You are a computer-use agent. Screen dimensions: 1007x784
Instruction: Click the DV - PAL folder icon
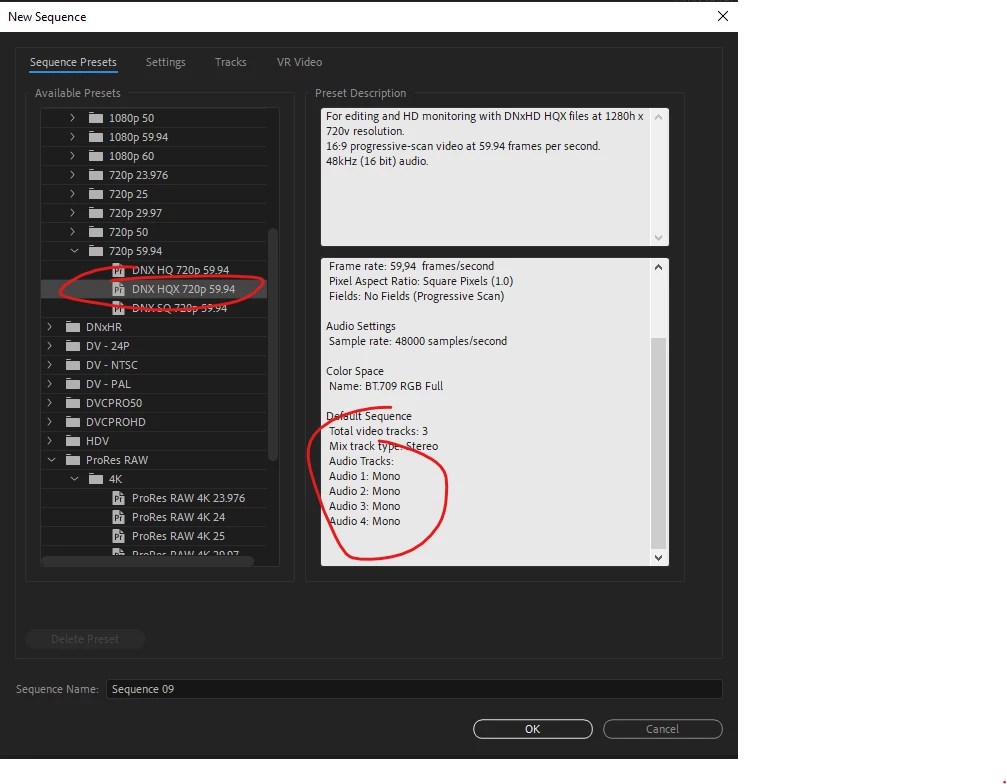point(73,384)
